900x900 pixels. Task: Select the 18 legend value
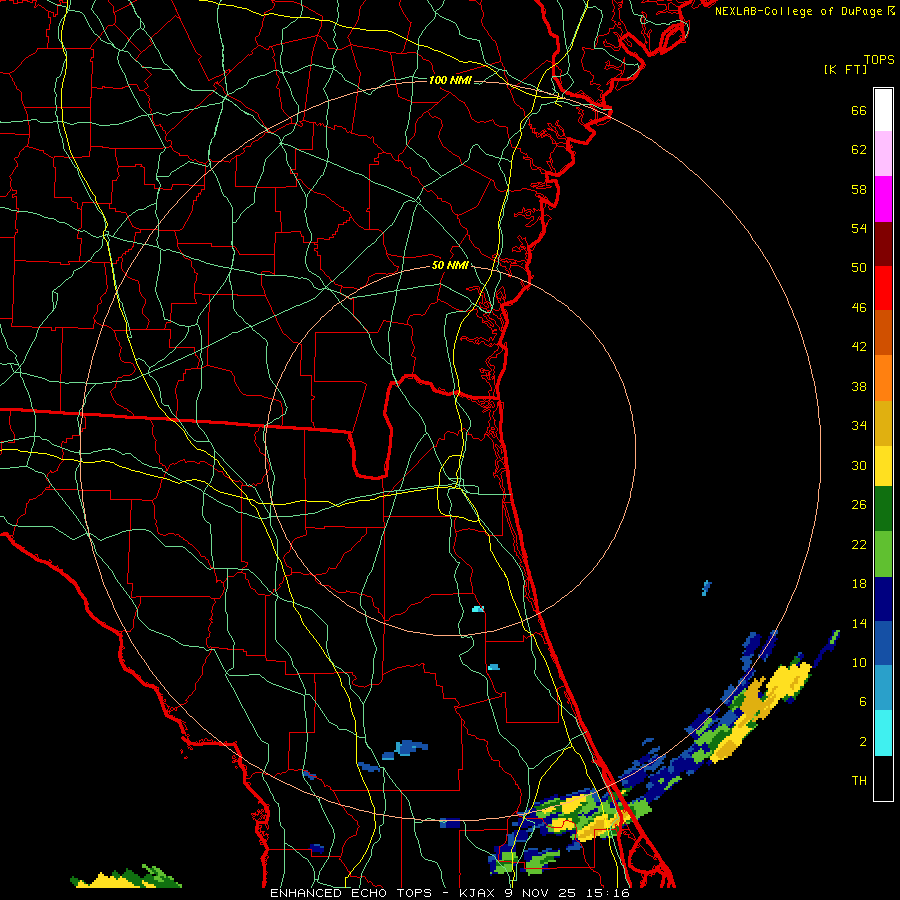point(859,584)
